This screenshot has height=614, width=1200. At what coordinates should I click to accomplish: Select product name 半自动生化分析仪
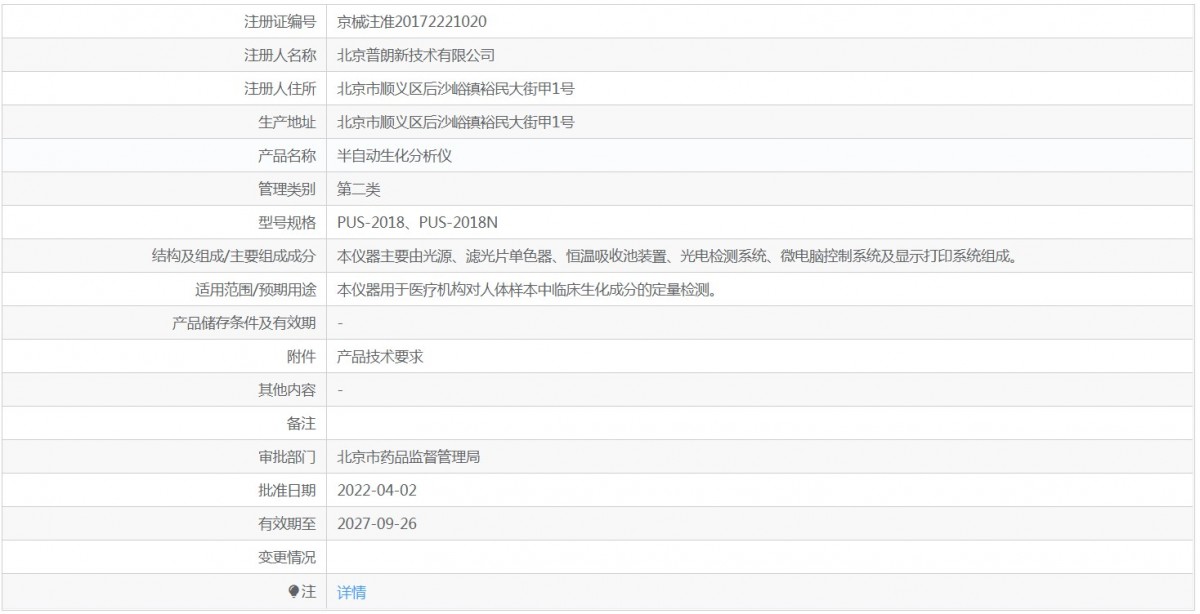coord(396,155)
